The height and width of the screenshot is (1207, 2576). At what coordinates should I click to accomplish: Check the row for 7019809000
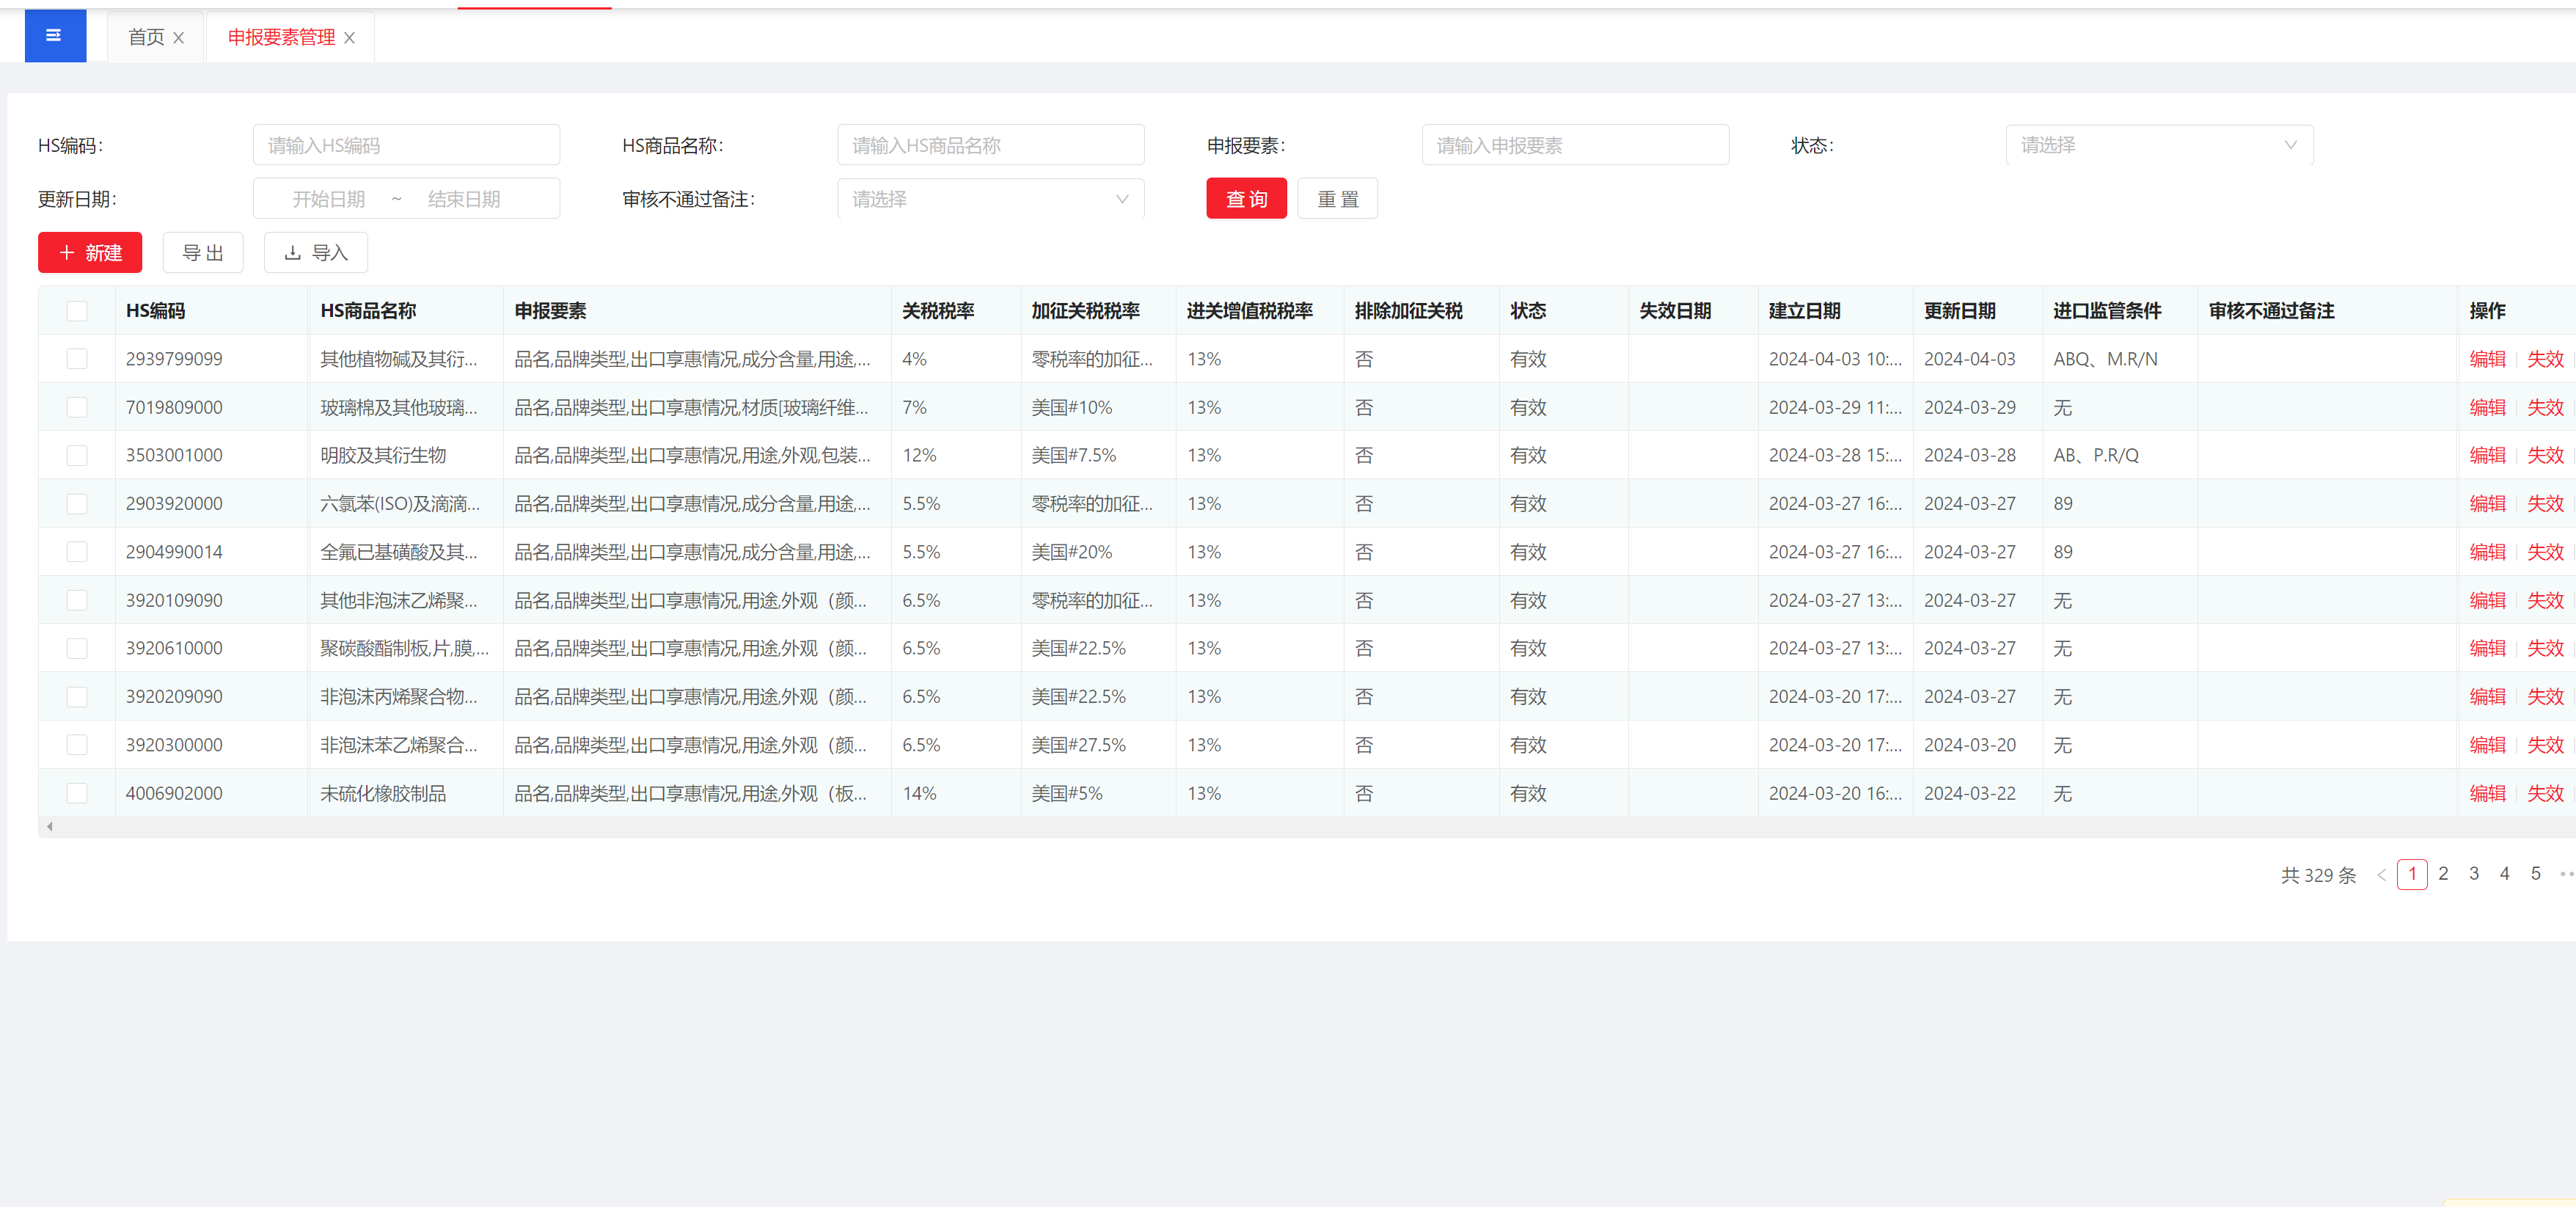(77, 407)
